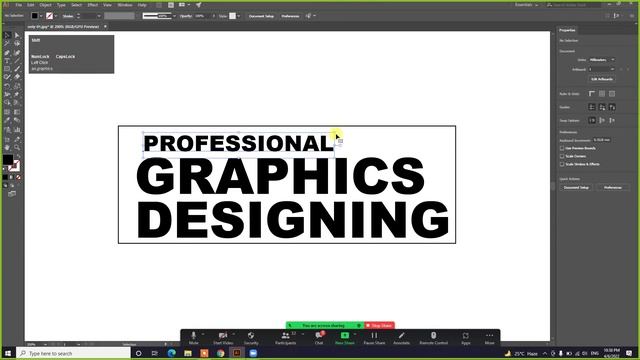The image size is (640, 360).
Task: Click Preferences in control bar
Action: tap(290, 16)
